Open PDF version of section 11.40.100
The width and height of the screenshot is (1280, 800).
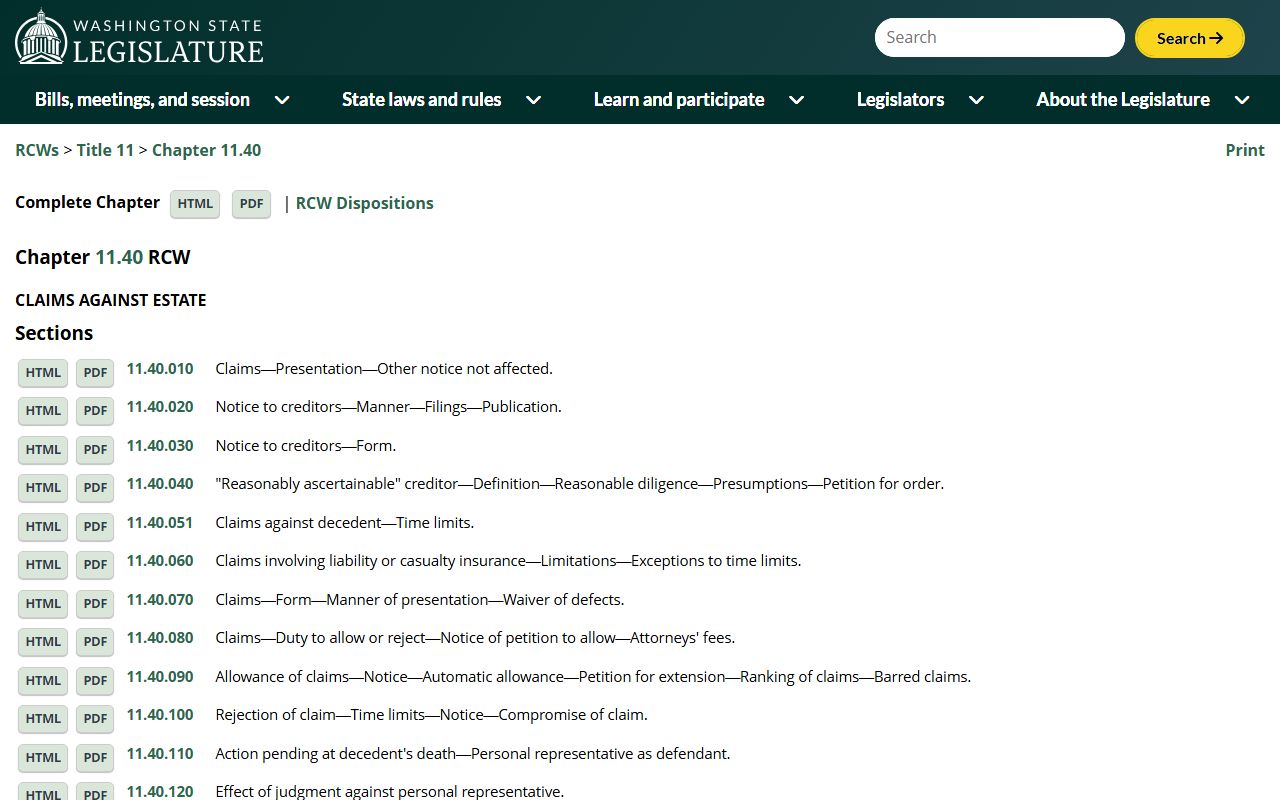(95, 718)
